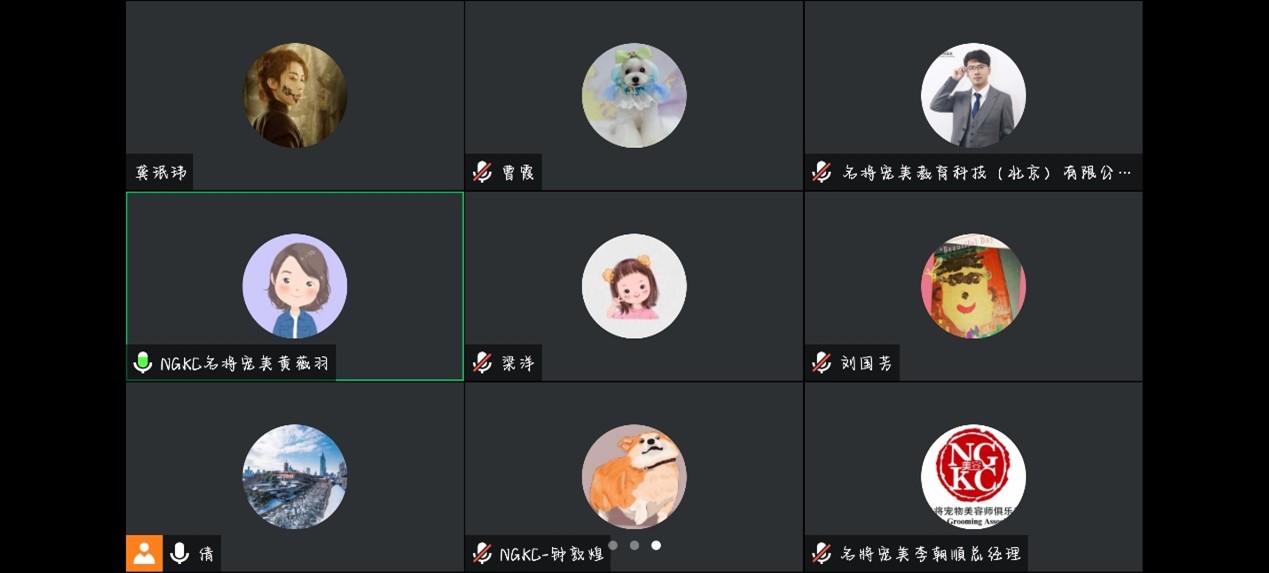Image resolution: width=1269 pixels, height=573 pixels.
Task: Open the red NGKC logo avatar
Action: pos(973,477)
